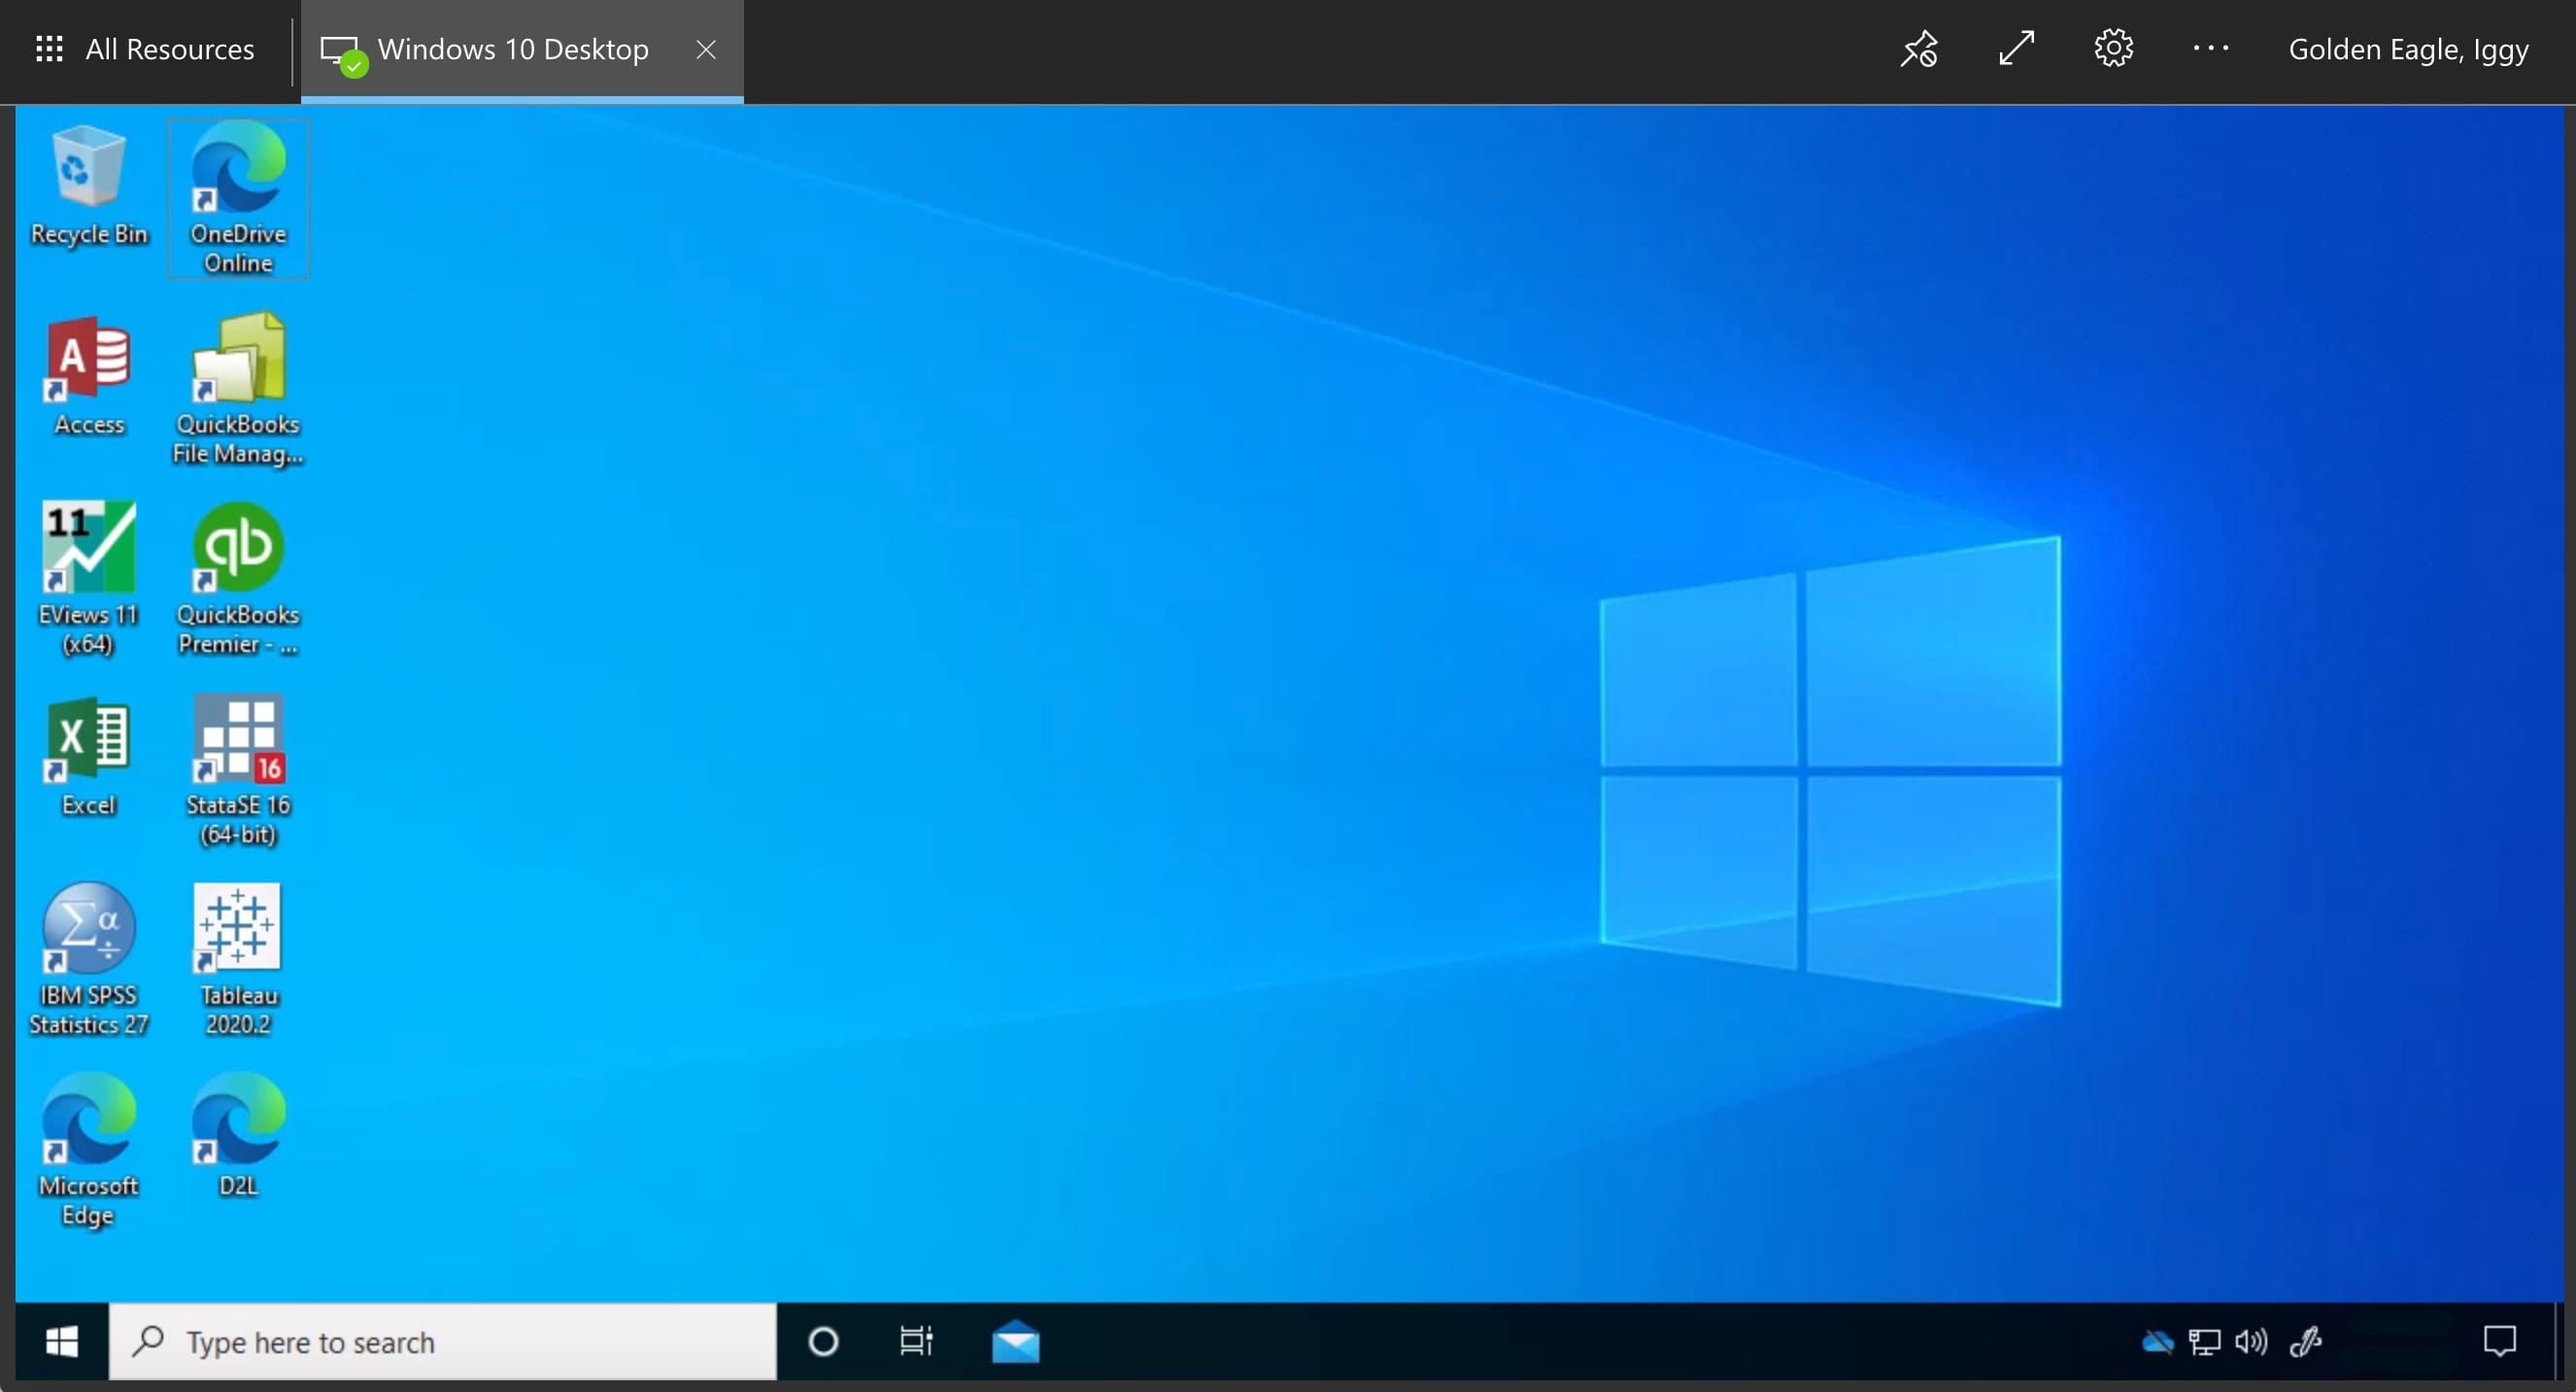
Task: Open QuickBooks File Manager
Action: [238, 386]
